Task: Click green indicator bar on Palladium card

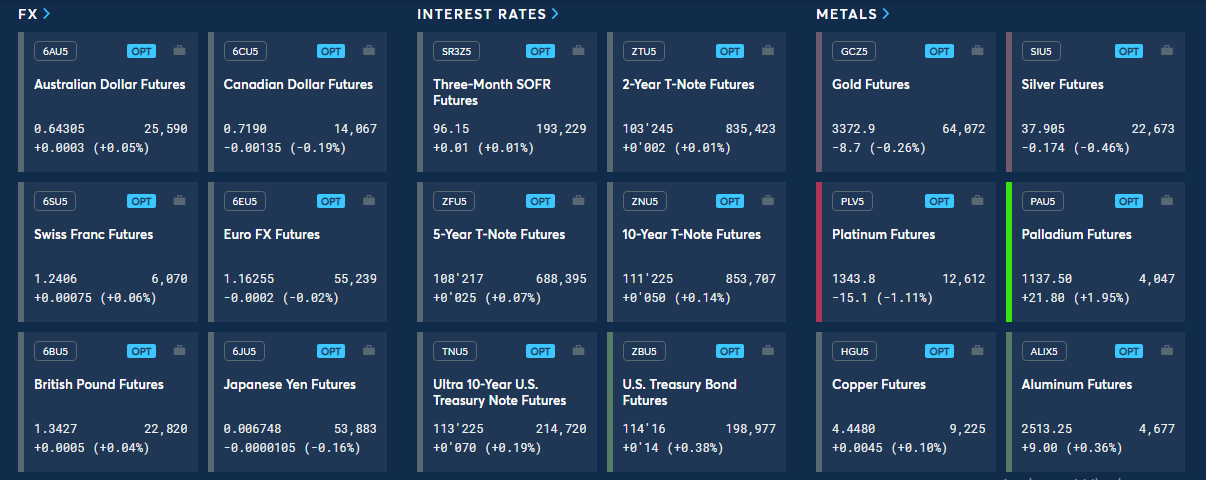Action: (1010, 251)
